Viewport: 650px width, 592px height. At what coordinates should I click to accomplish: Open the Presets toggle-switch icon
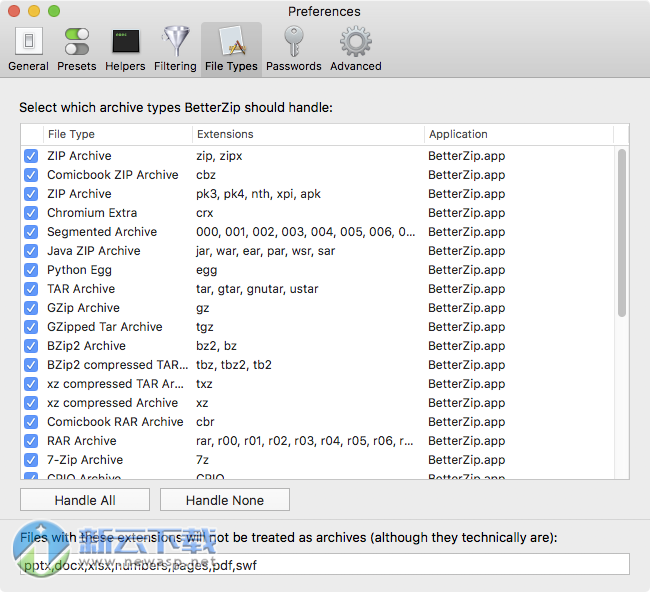point(77,41)
